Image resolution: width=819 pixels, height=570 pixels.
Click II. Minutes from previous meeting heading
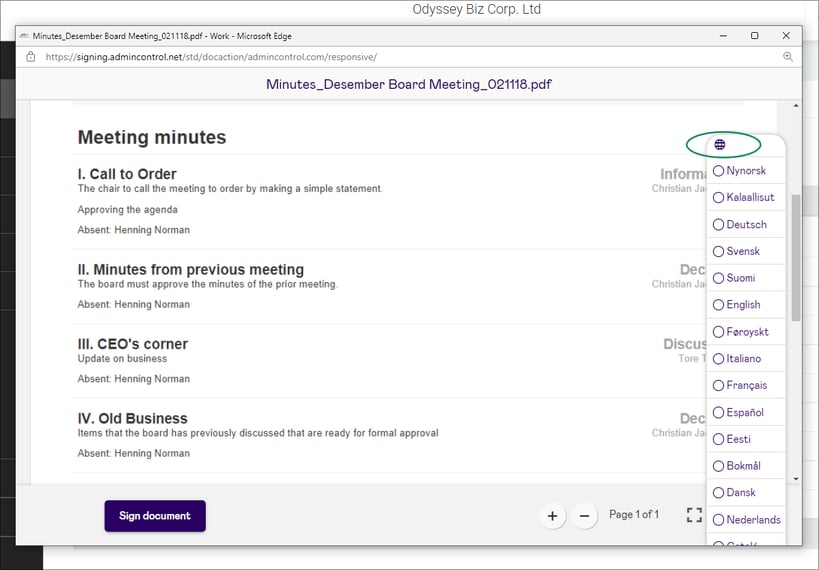point(191,270)
